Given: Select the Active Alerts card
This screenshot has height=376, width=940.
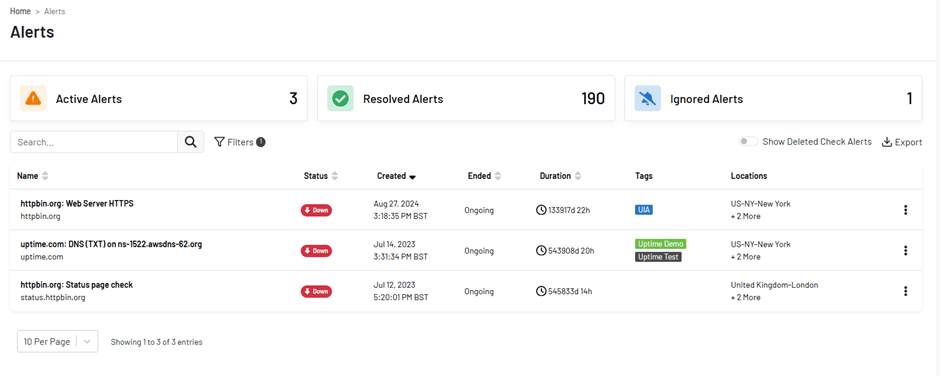Looking at the screenshot, I should pyautogui.click(x=159, y=98).
